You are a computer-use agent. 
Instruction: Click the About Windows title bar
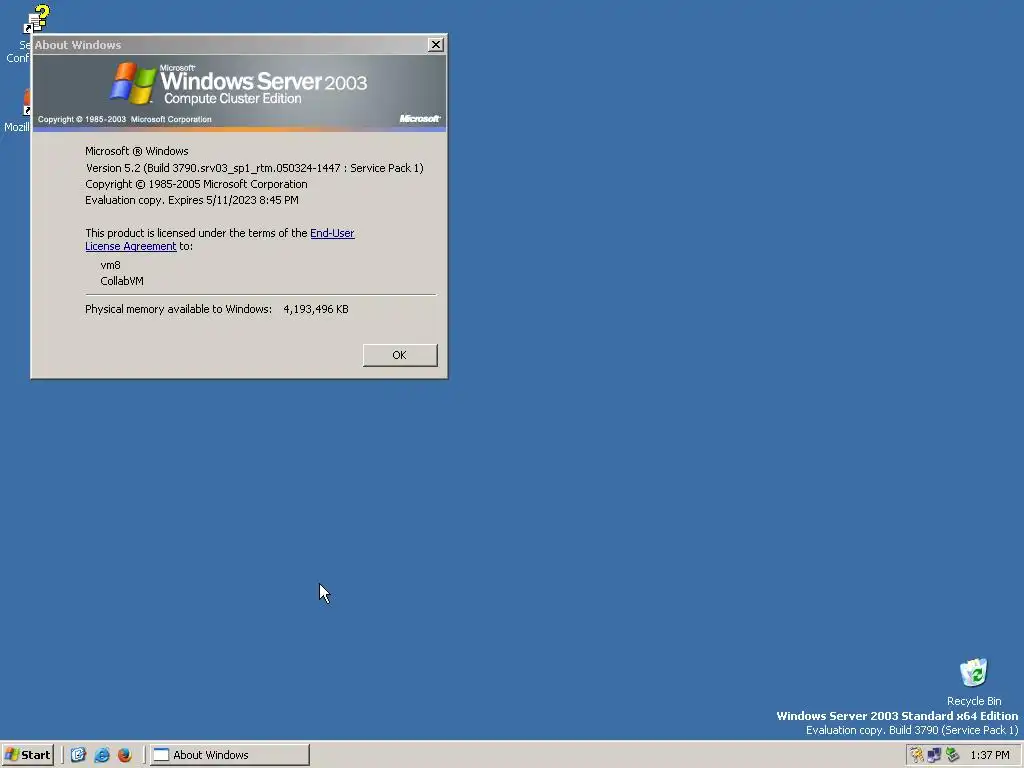point(229,44)
